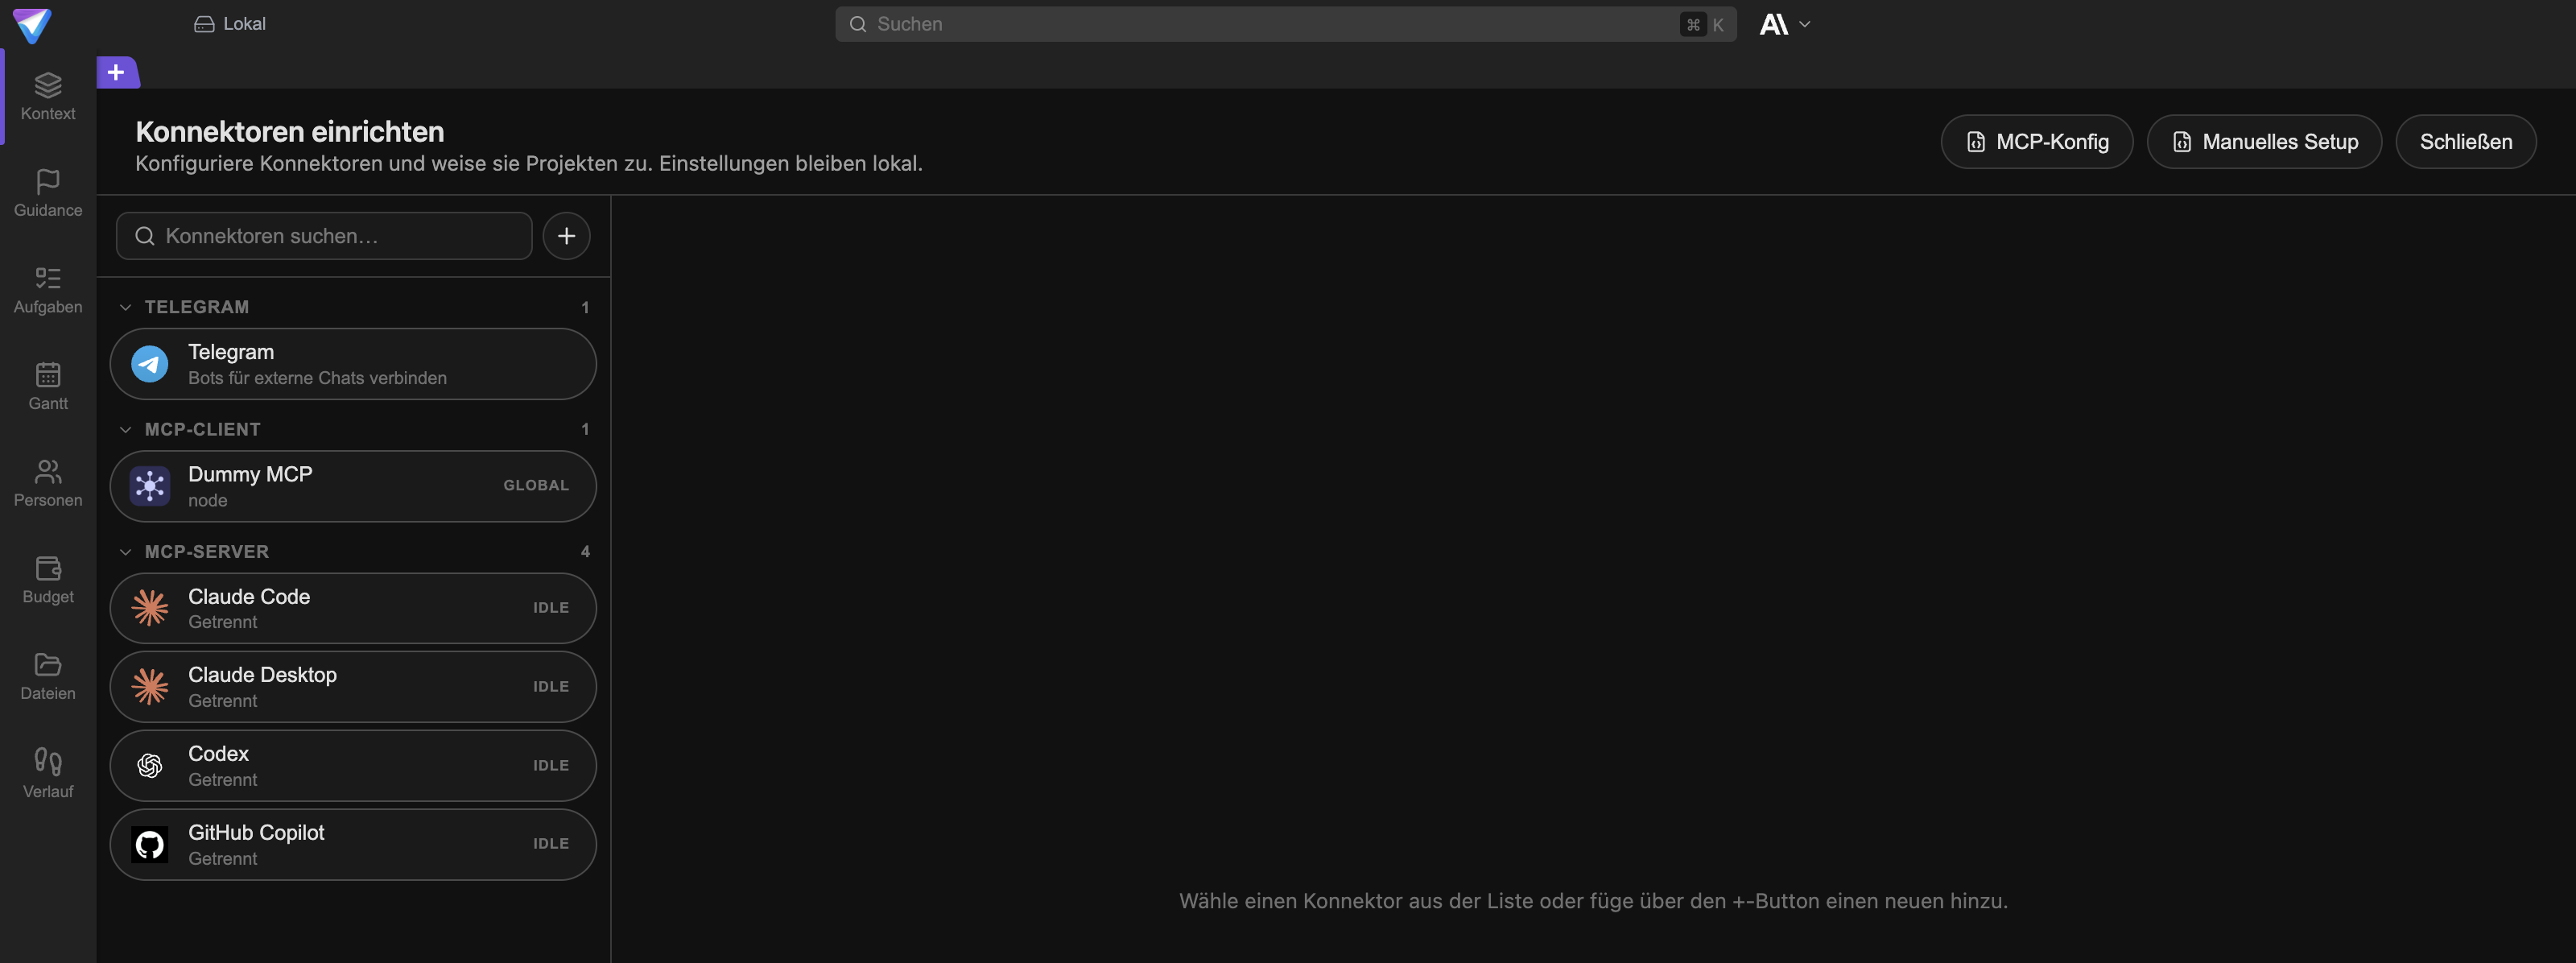Click the IDLE status of Codex
Screen dimensions: 2576x963
(551, 766)
